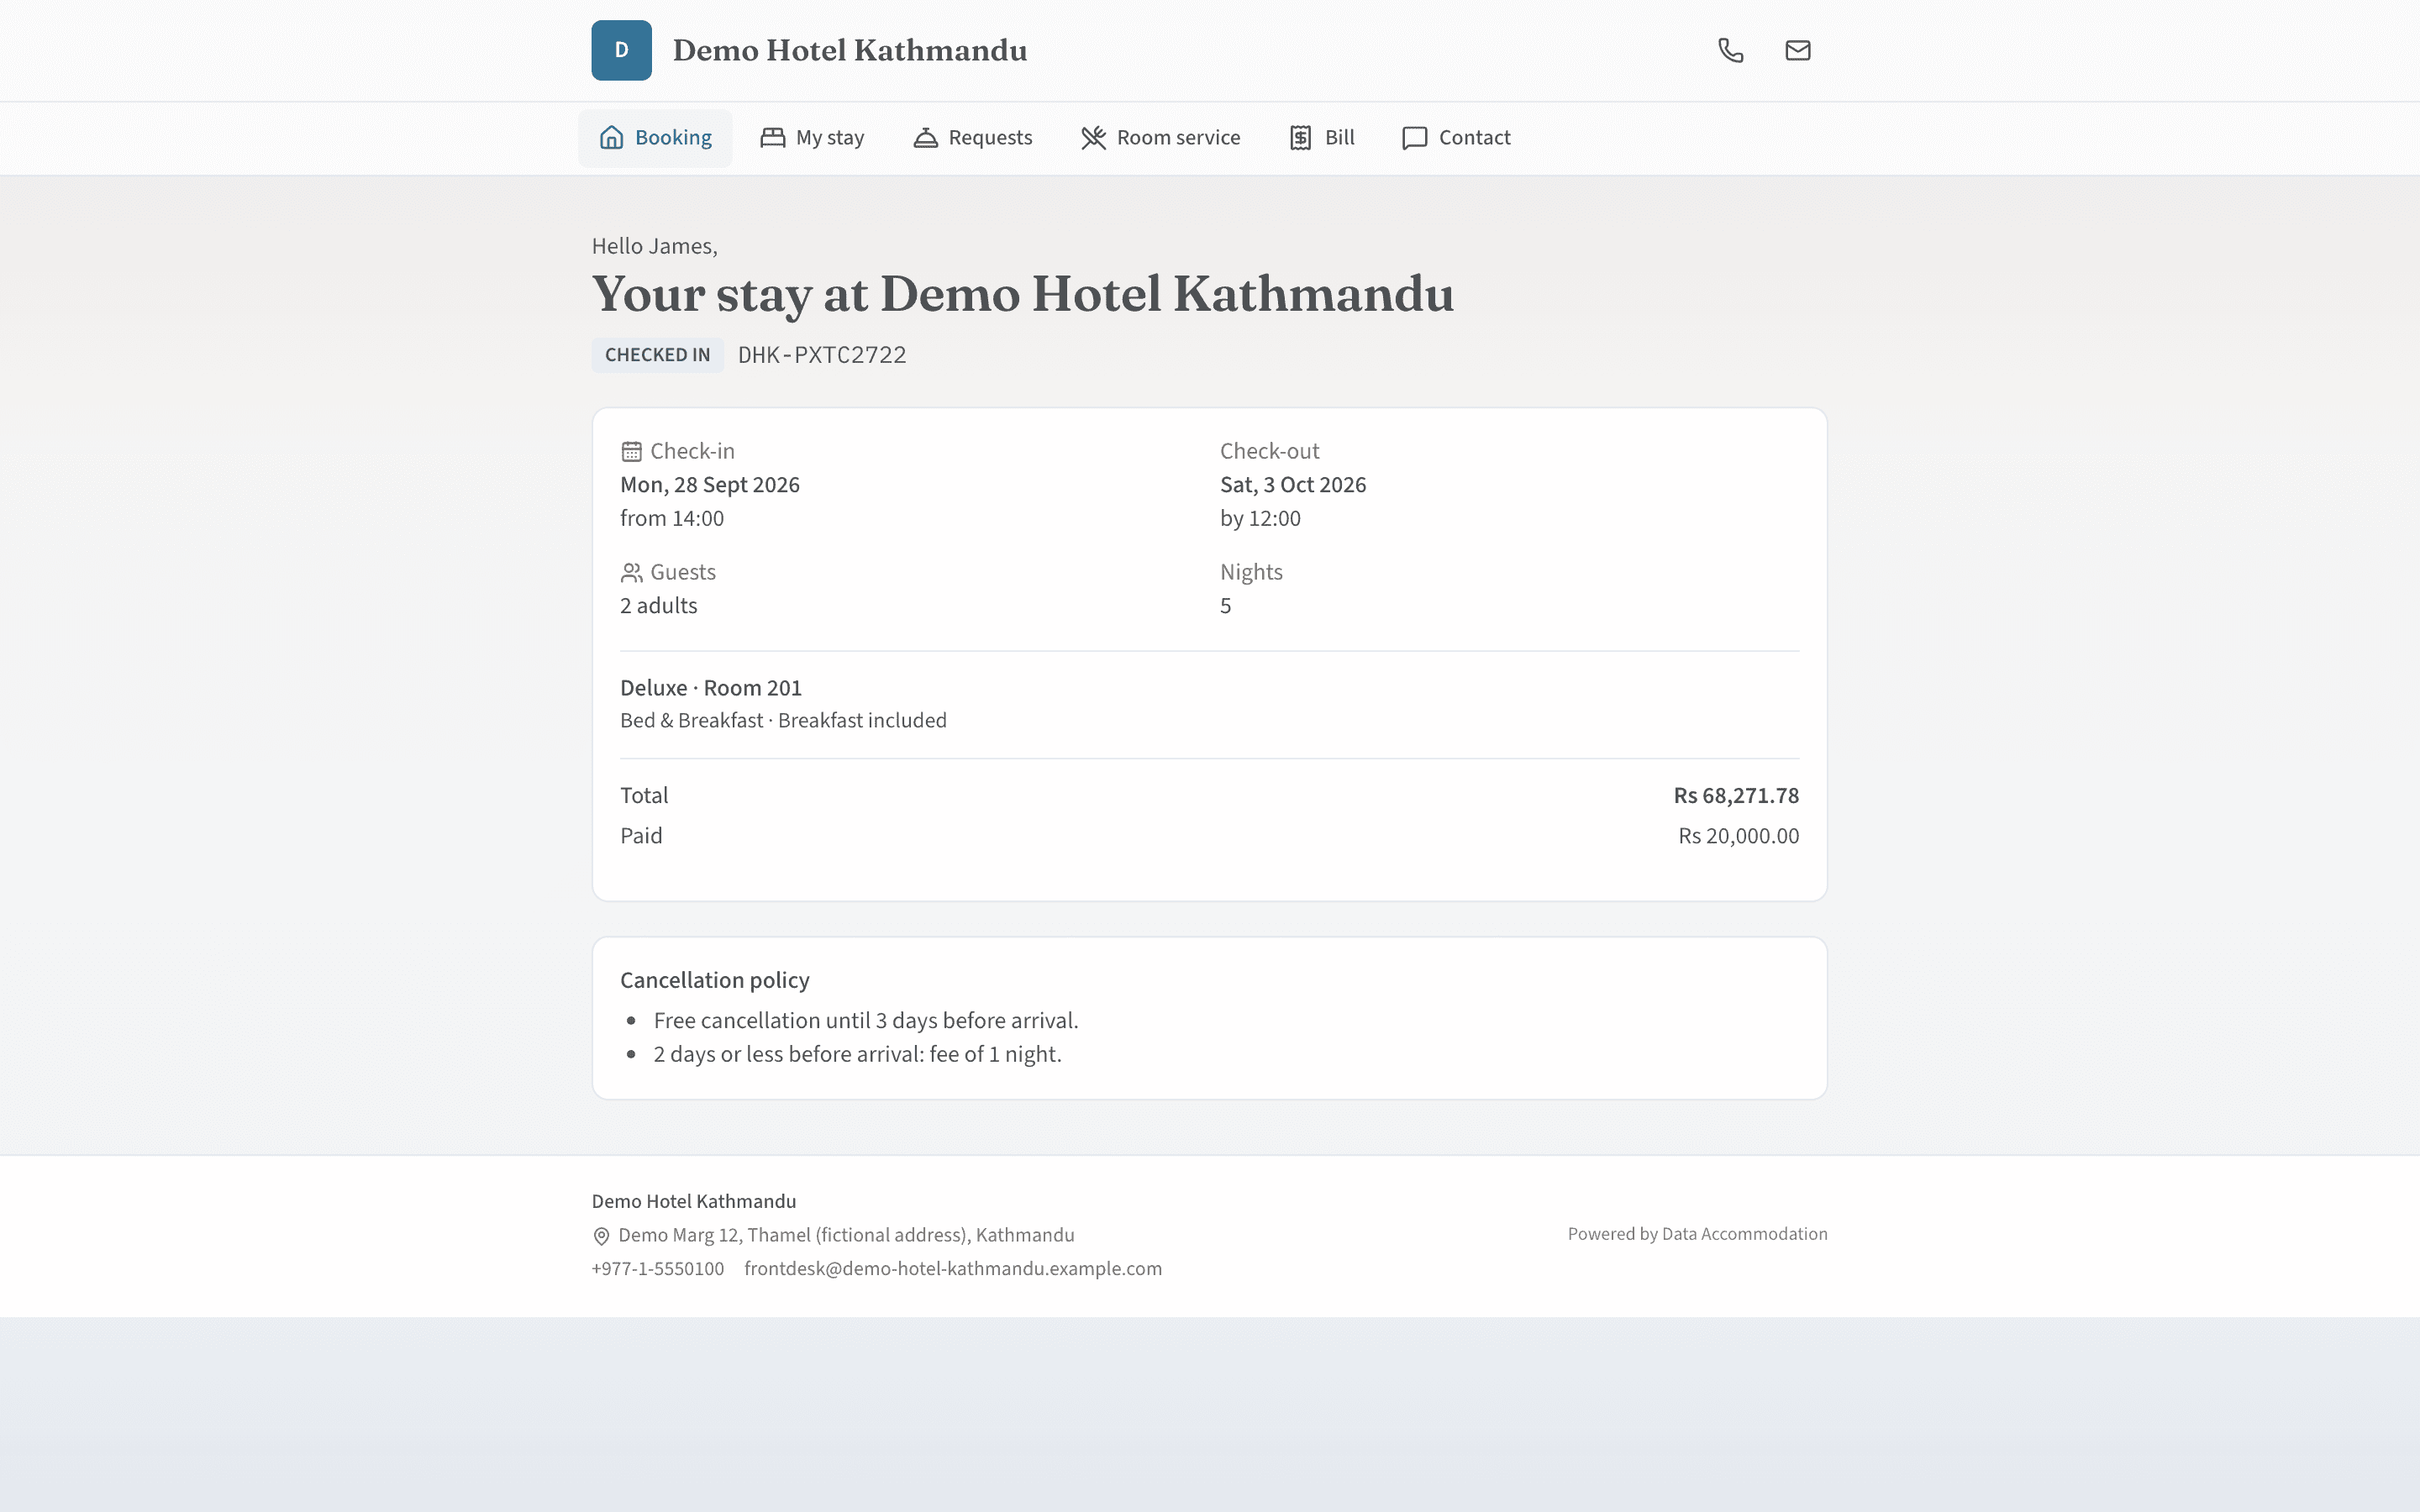Click the Paid label in the booking card
2420x1512 pixels.
(x=641, y=836)
